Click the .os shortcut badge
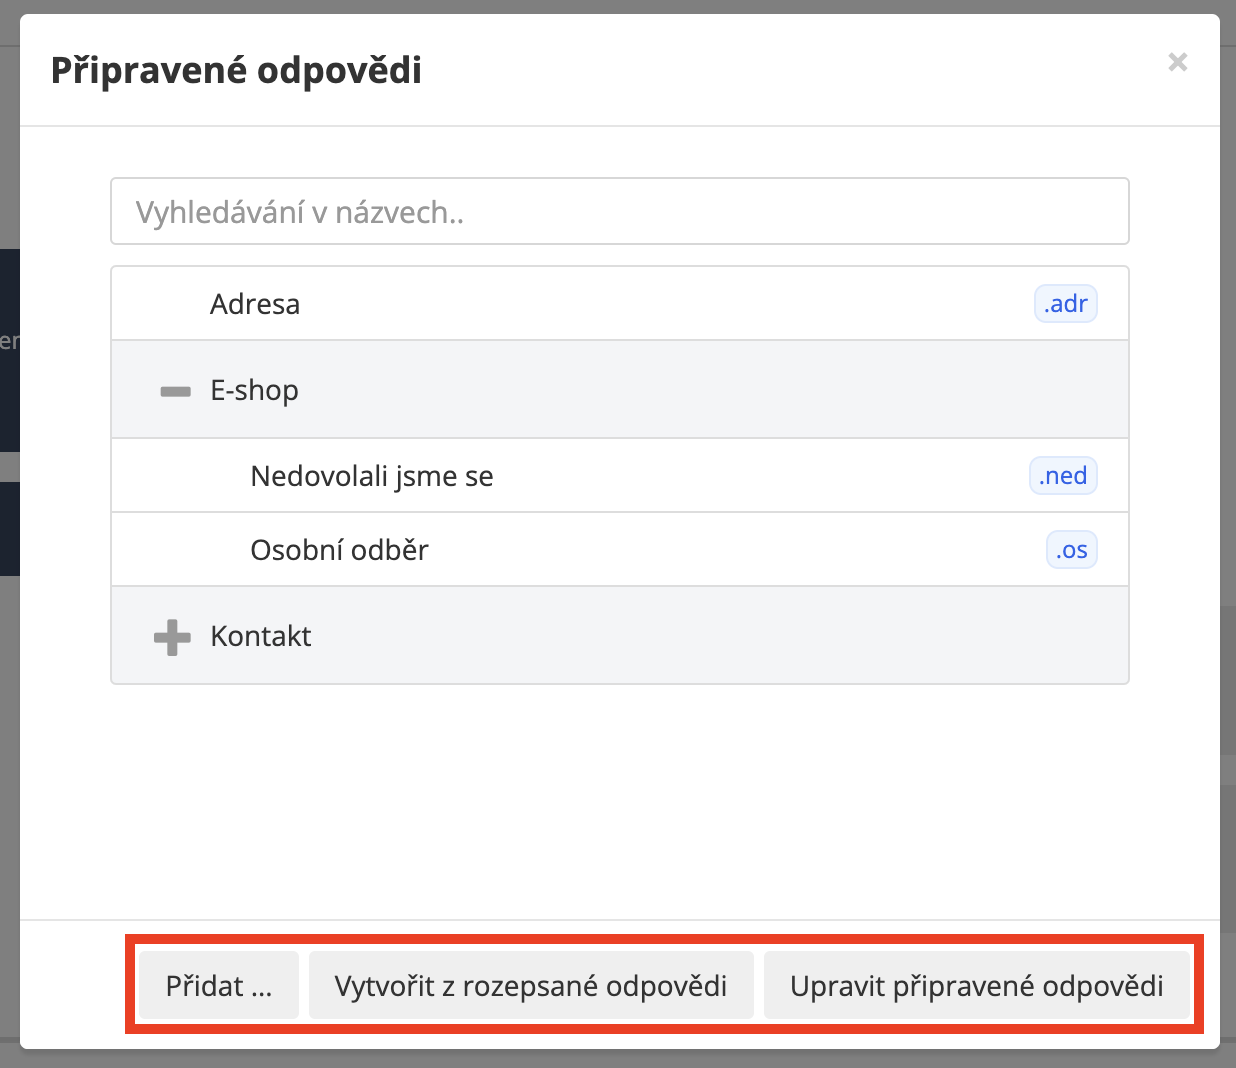1236x1068 pixels. (x=1071, y=550)
